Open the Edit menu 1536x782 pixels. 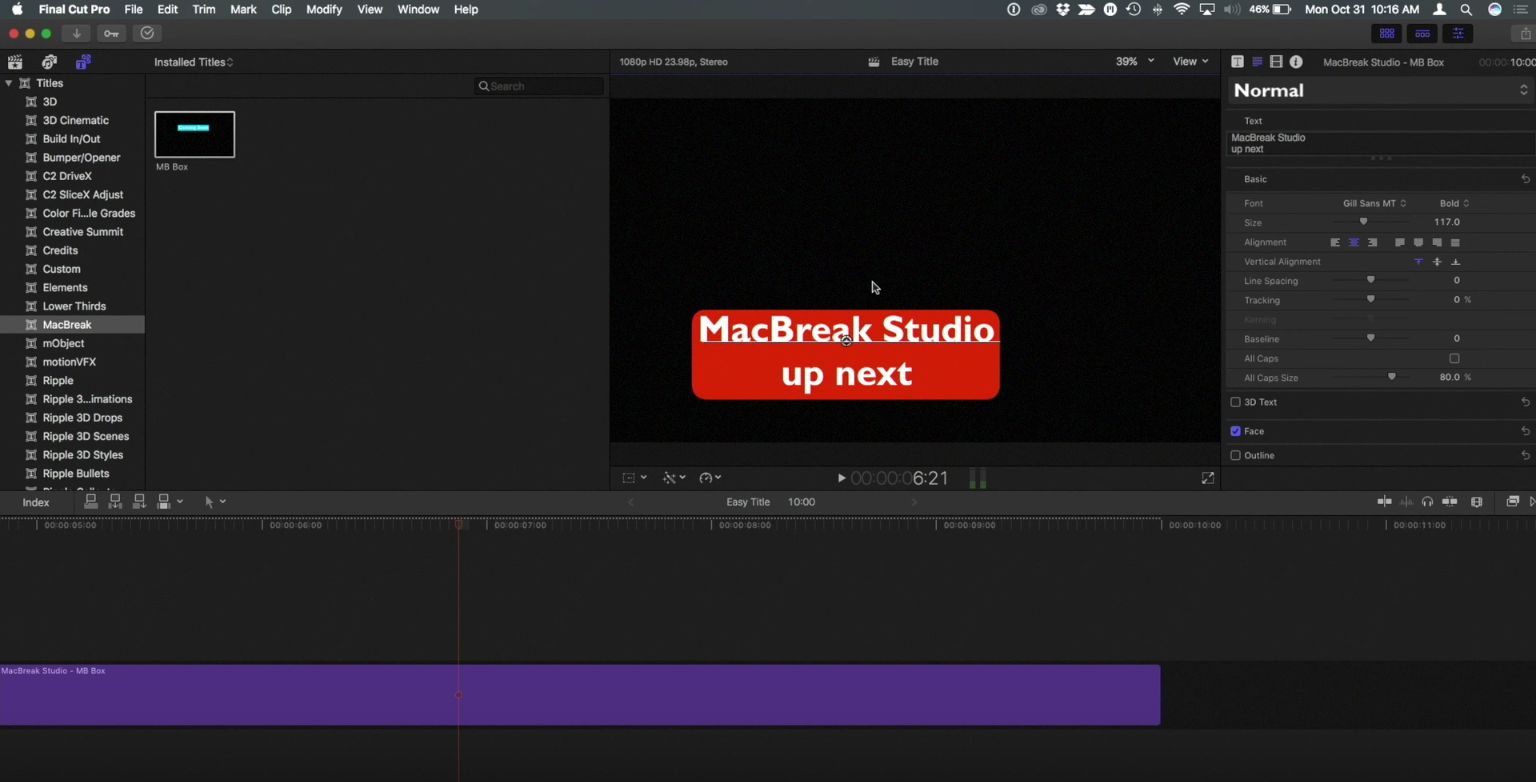(x=167, y=9)
